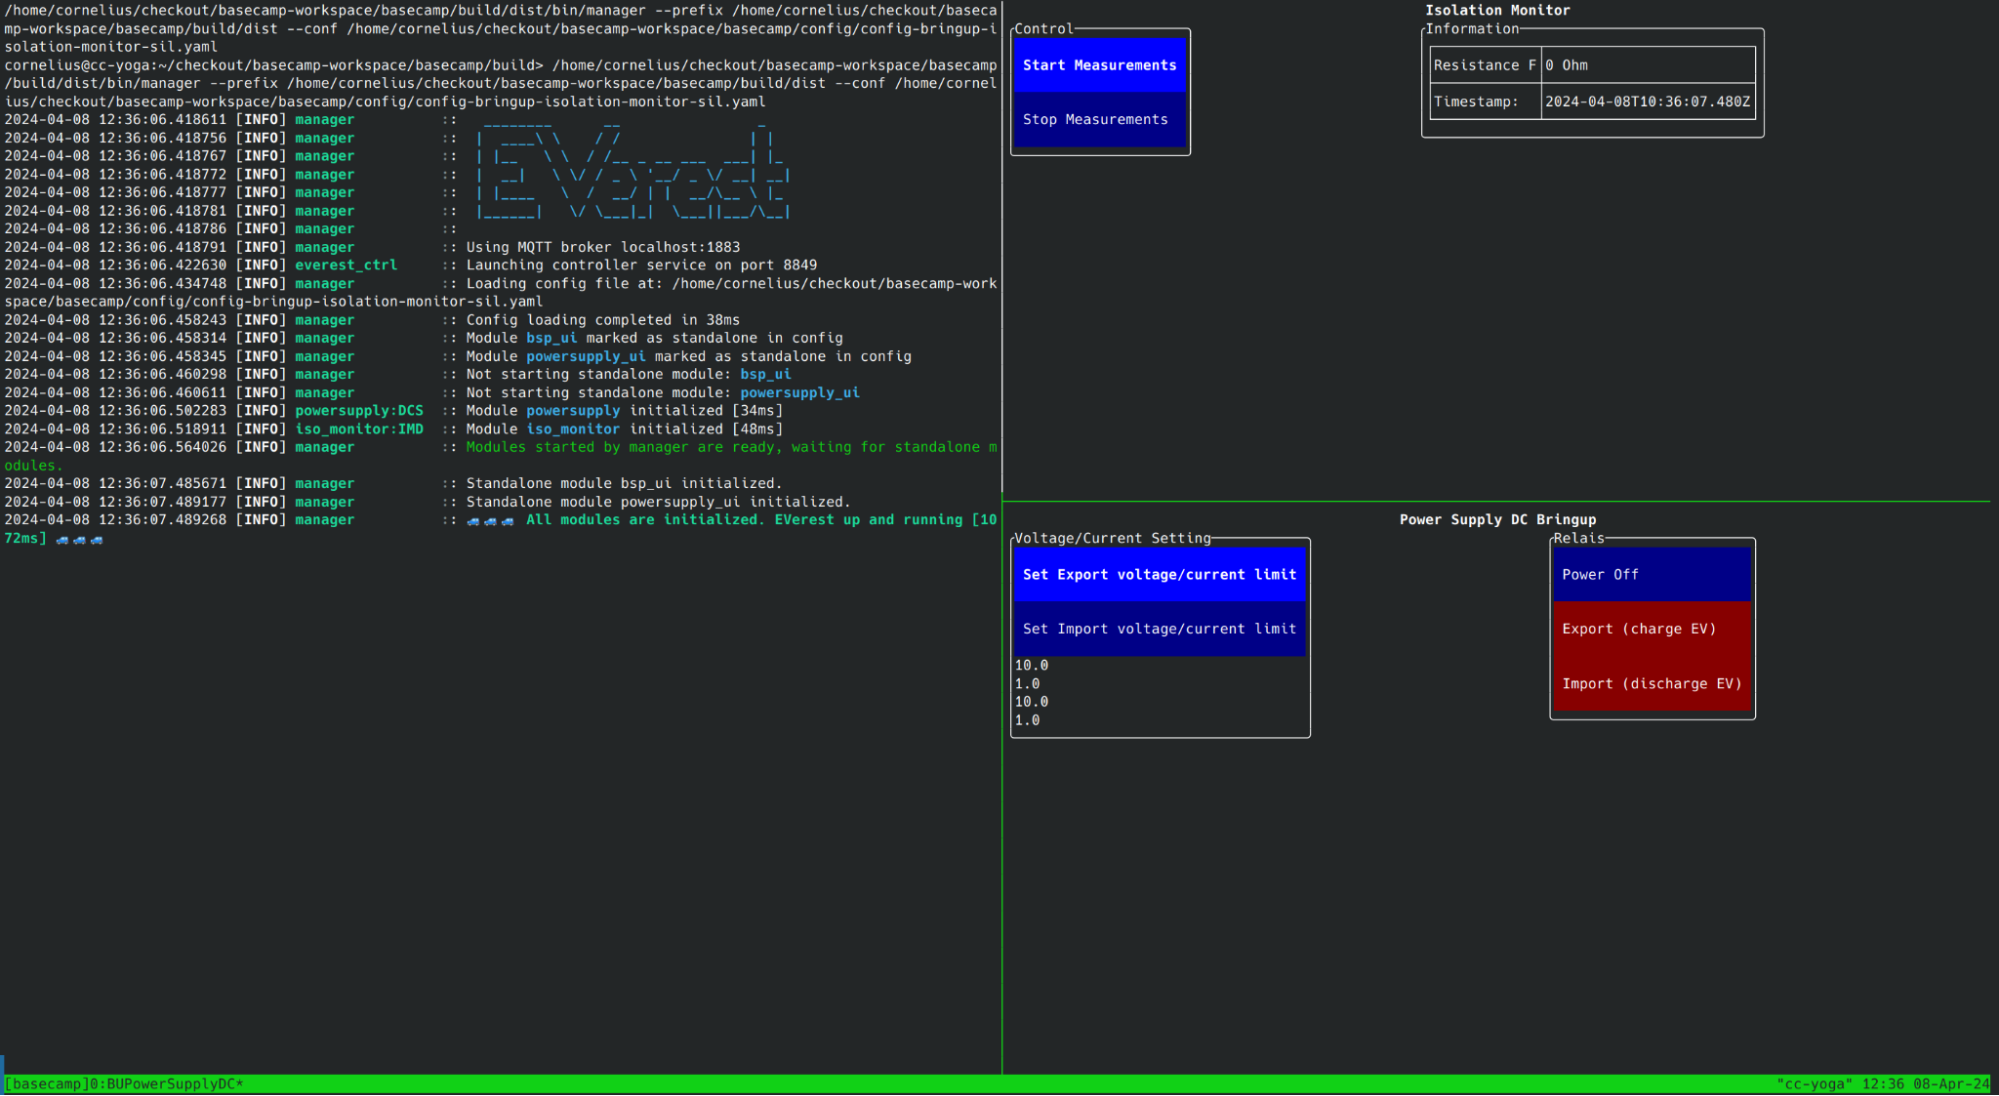Click the Power Supply DC Bringup title
The height and width of the screenshot is (1096, 1999).
(1497, 519)
